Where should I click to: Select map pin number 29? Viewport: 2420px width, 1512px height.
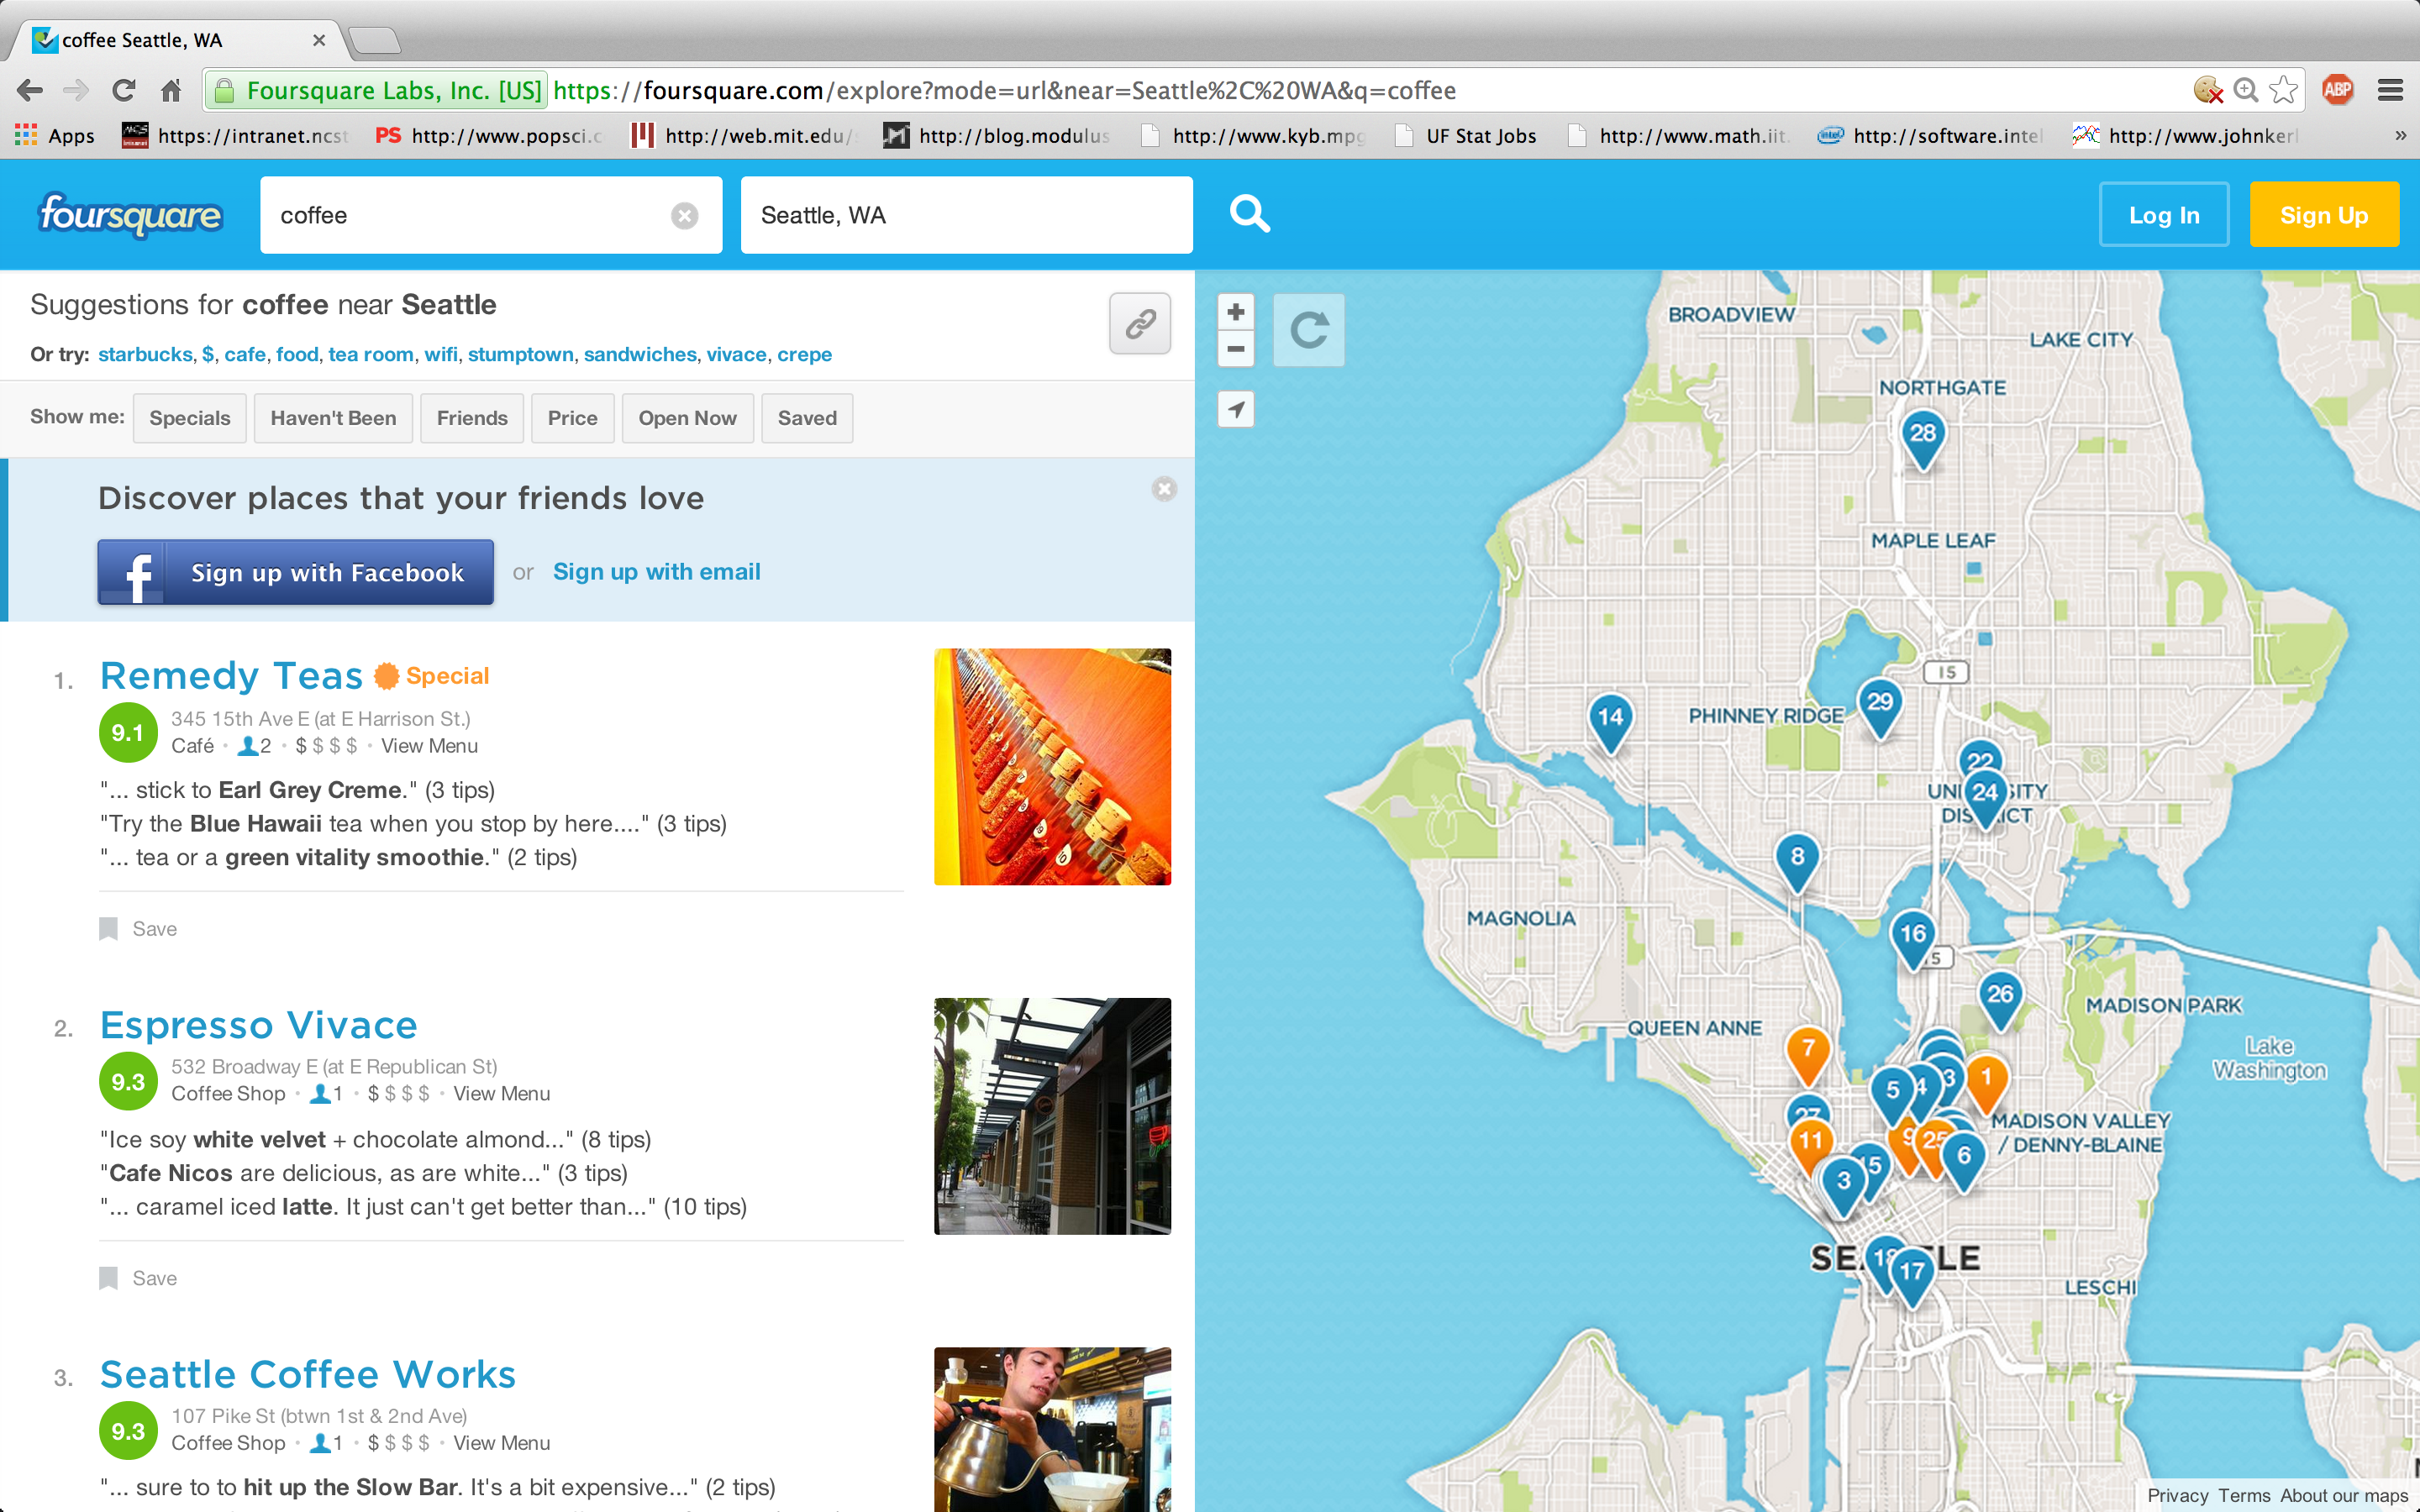1879,706
